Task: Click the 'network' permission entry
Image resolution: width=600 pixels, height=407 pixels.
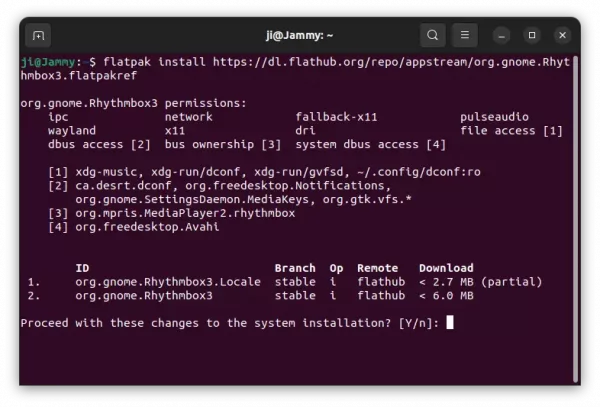Action: [x=189, y=117]
